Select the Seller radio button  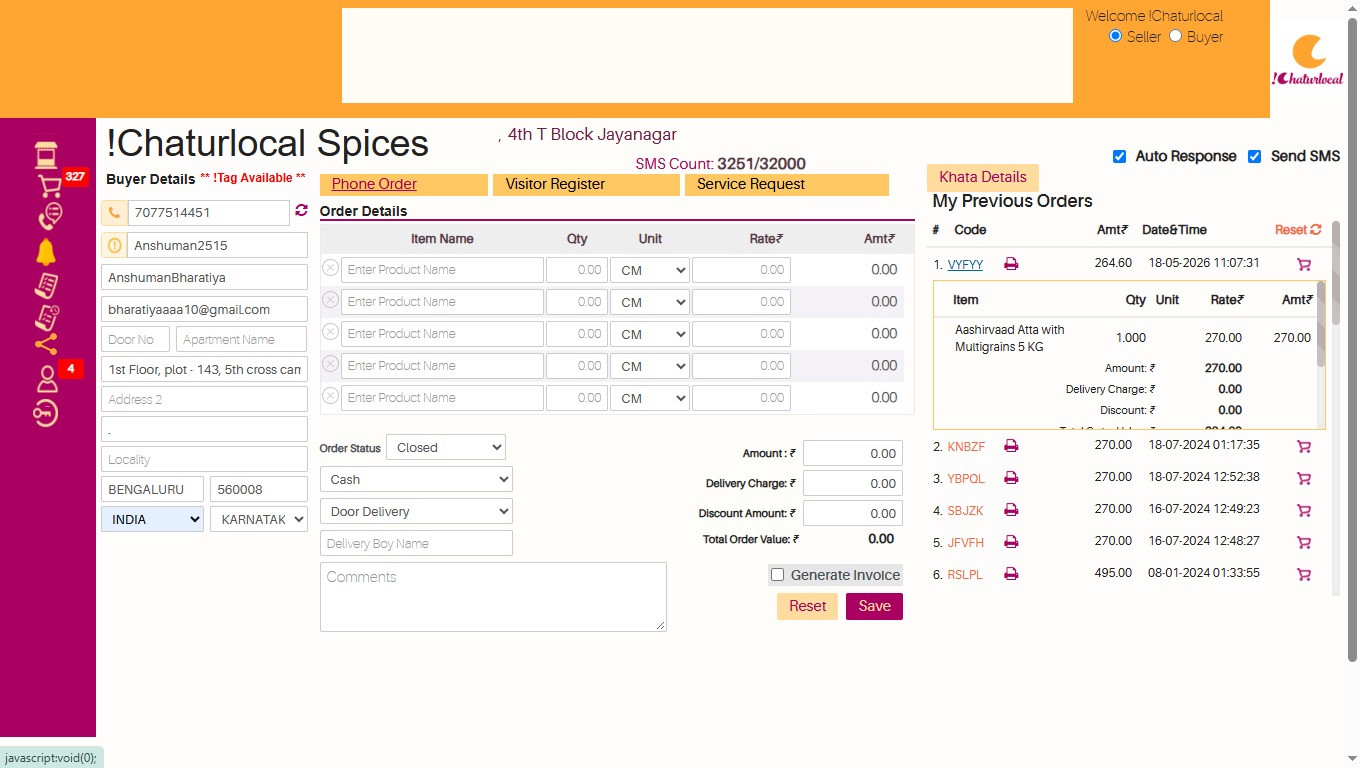[1116, 36]
